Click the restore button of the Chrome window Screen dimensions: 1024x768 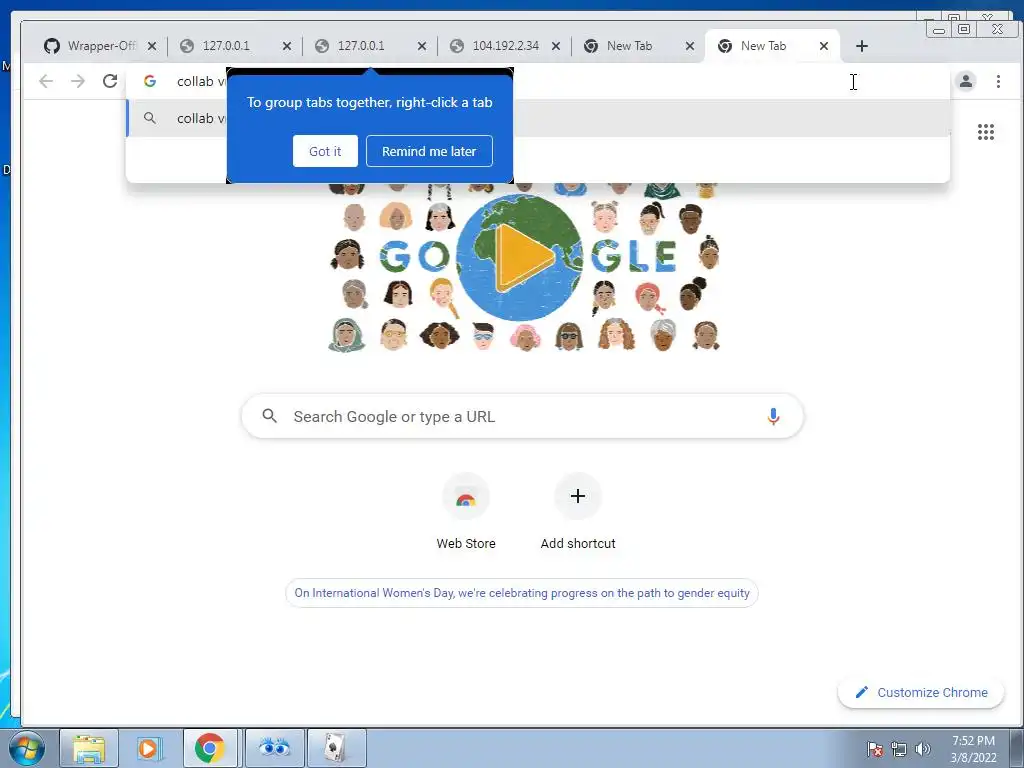tap(964, 29)
